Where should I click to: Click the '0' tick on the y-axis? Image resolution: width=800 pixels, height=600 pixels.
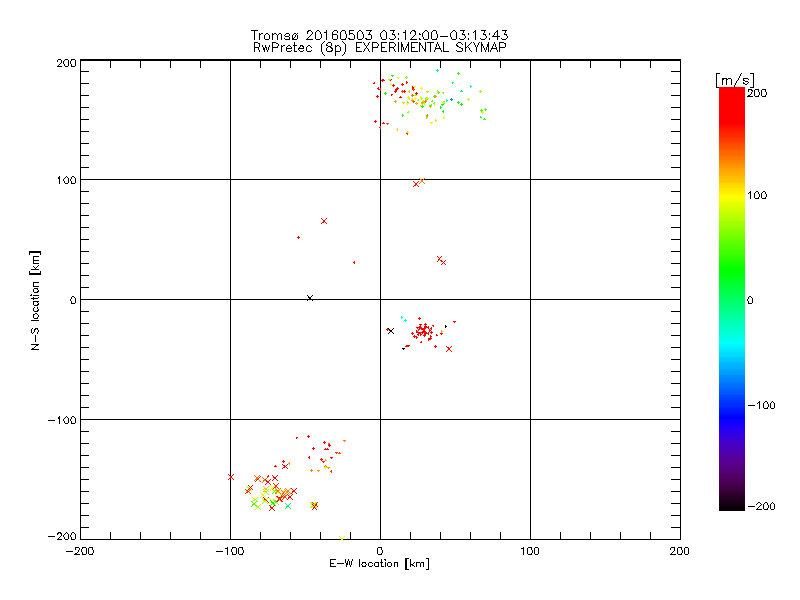73,300
